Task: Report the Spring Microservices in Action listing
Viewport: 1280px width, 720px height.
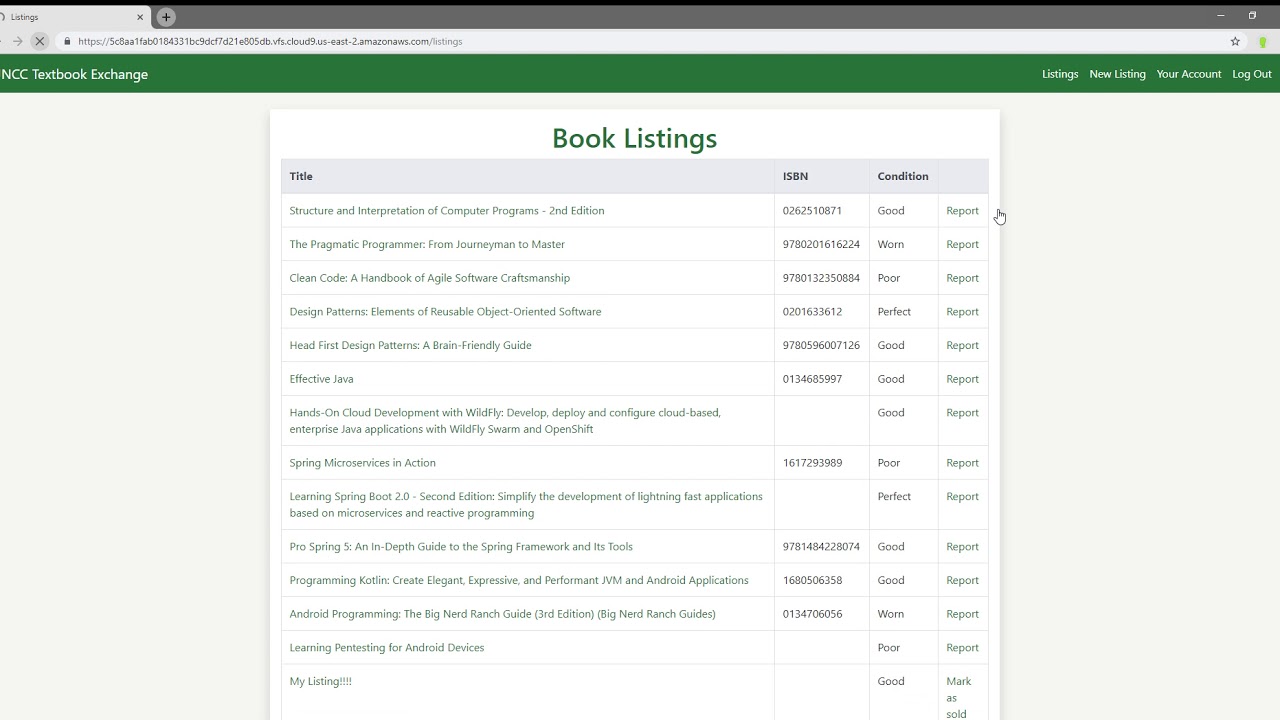Action: point(962,463)
